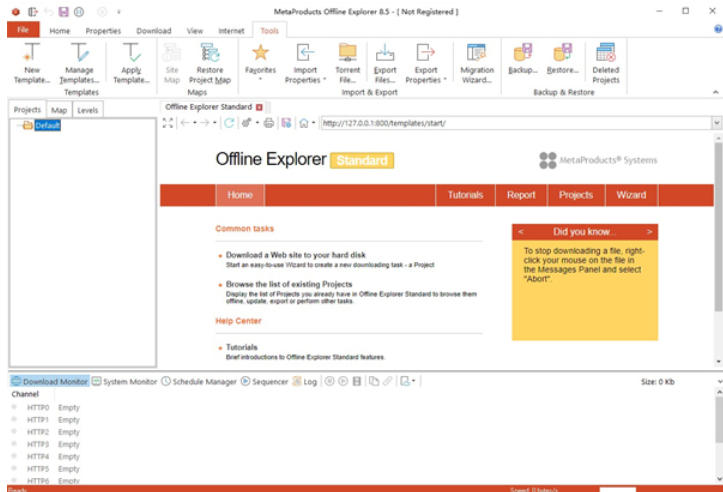Click the save icon in quick access toolbar
The image size is (723, 492).
tap(64, 12)
